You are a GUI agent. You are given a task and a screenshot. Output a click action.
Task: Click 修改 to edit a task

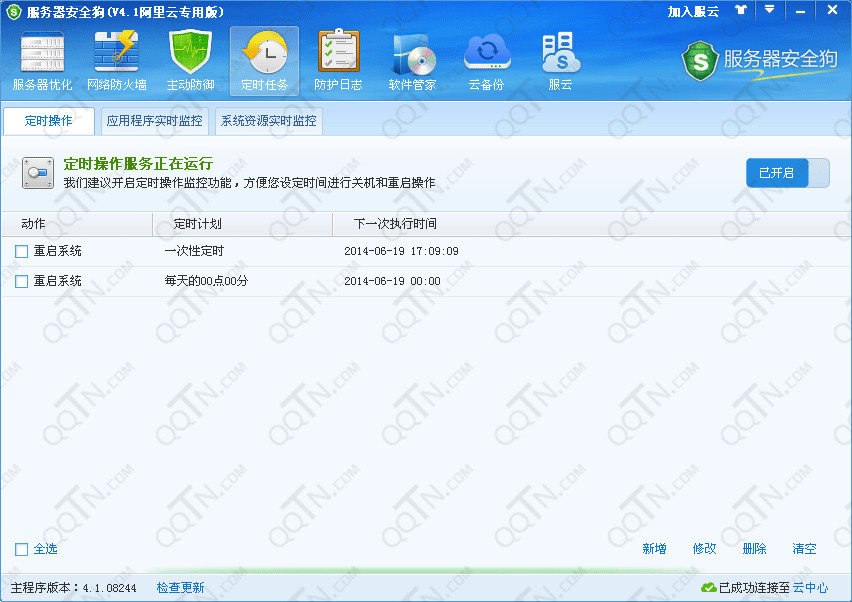click(x=704, y=549)
